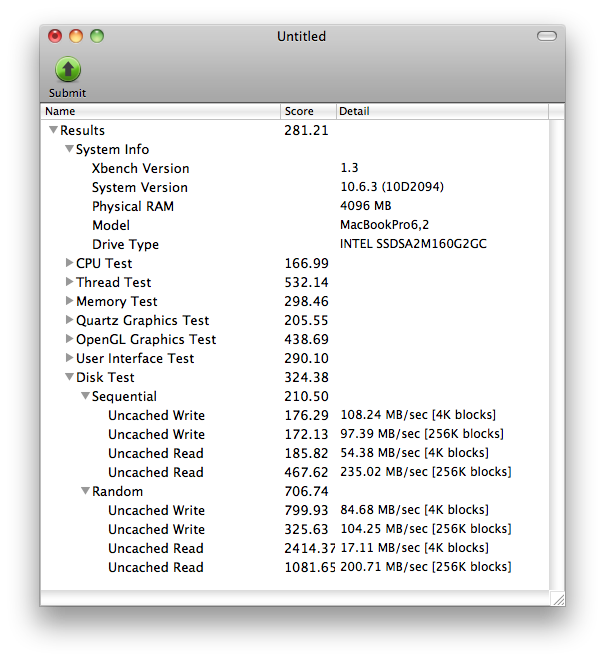Click detail 108.24 MB/sec [4K blocks]

click(x=418, y=414)
